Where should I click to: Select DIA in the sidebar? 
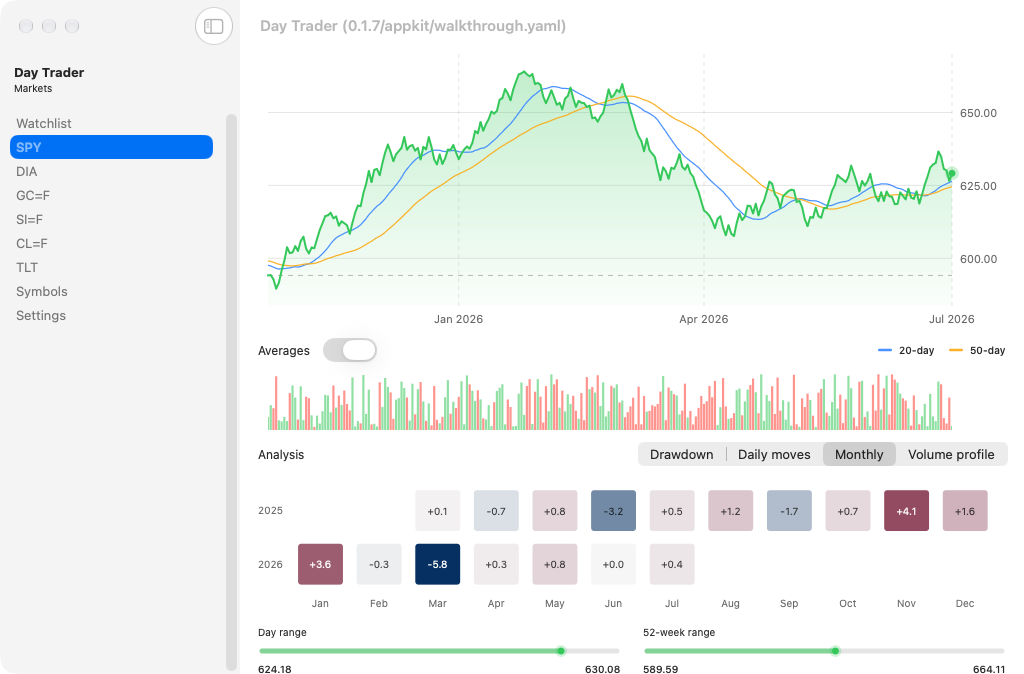(x=111, y=171)
